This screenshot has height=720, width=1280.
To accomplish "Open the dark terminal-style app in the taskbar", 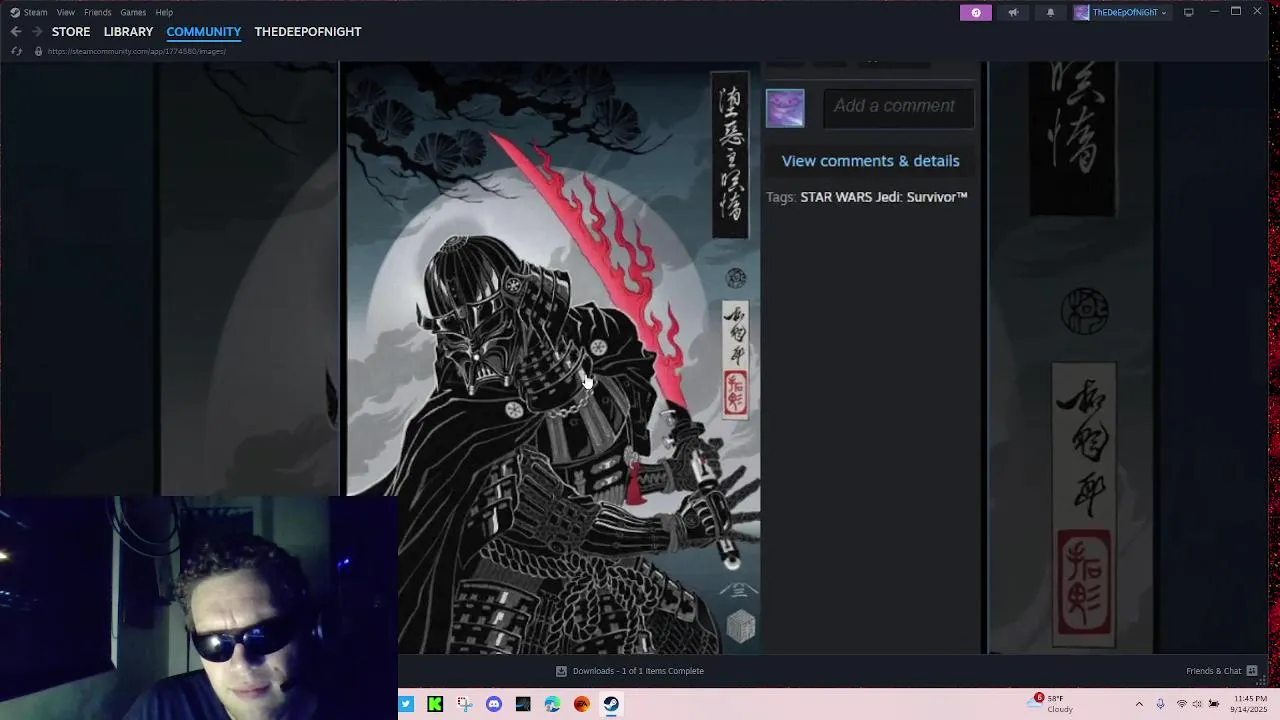I will point(523,704).
